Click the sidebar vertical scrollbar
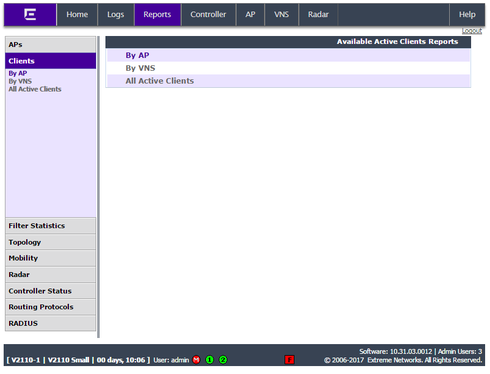The height and width of the screenshot is (374, 490). tap(98, 187)
